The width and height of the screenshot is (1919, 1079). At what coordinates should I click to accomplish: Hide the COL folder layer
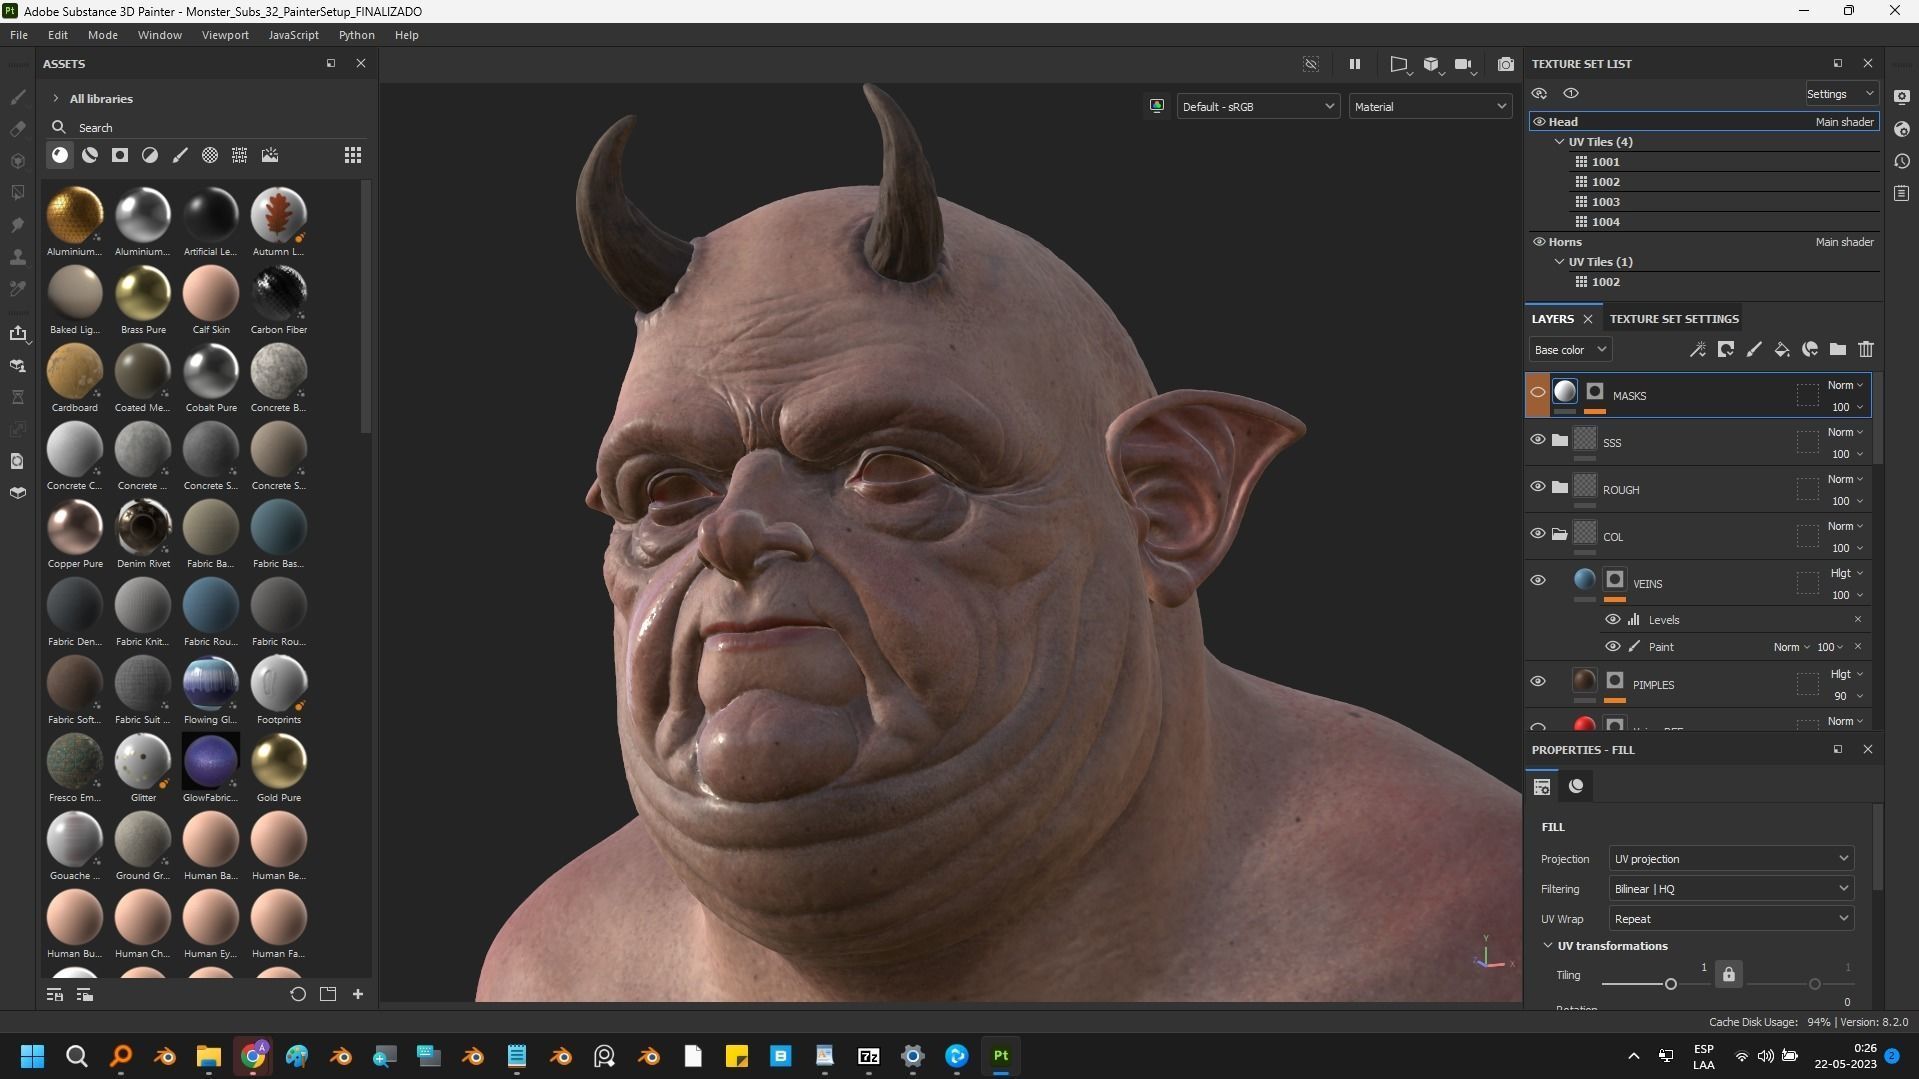click(1538, 534)
